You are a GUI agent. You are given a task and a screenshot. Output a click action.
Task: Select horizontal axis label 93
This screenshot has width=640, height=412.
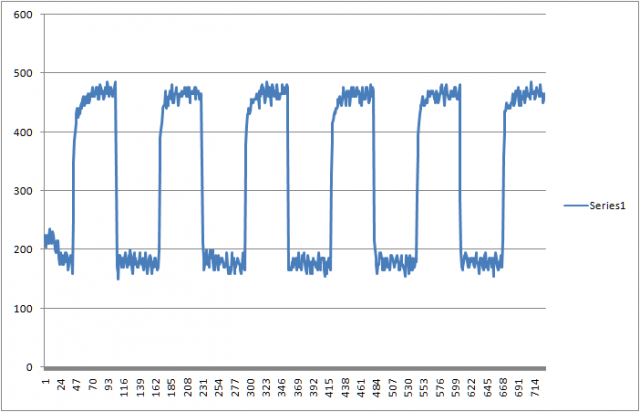[x=109, y=385]
